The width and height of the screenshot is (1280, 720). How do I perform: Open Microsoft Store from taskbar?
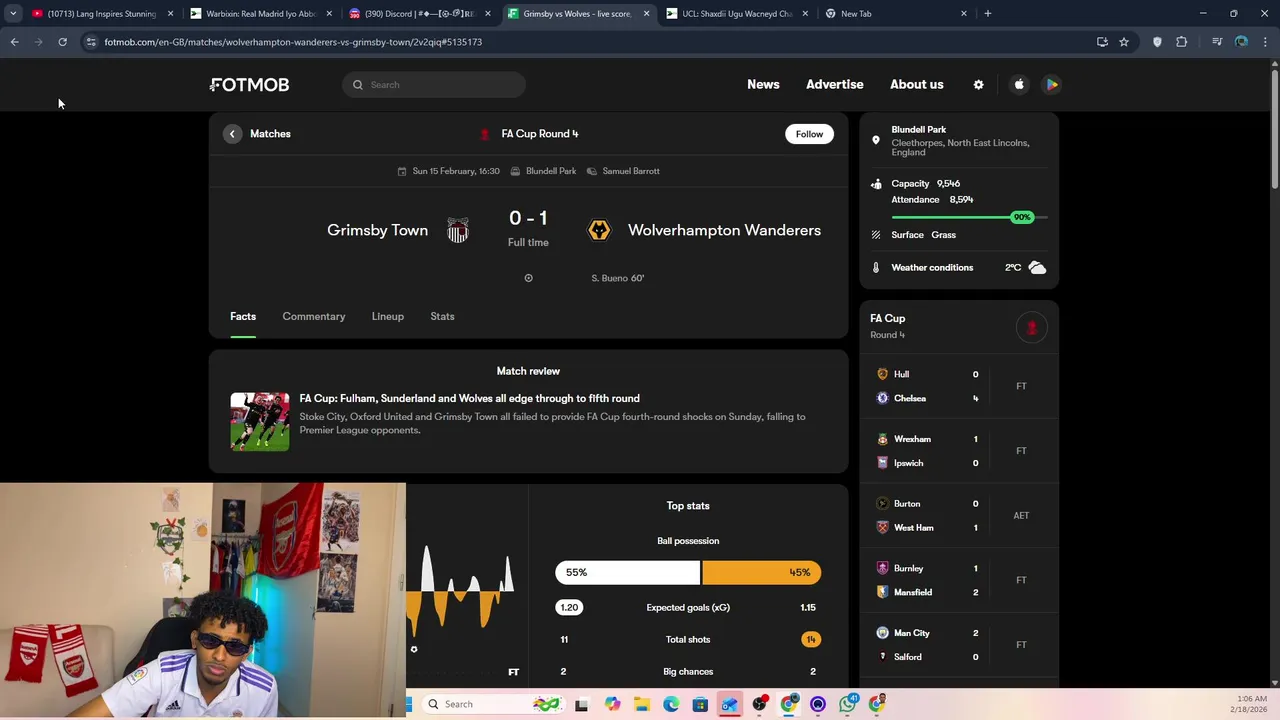click(700, 704)
